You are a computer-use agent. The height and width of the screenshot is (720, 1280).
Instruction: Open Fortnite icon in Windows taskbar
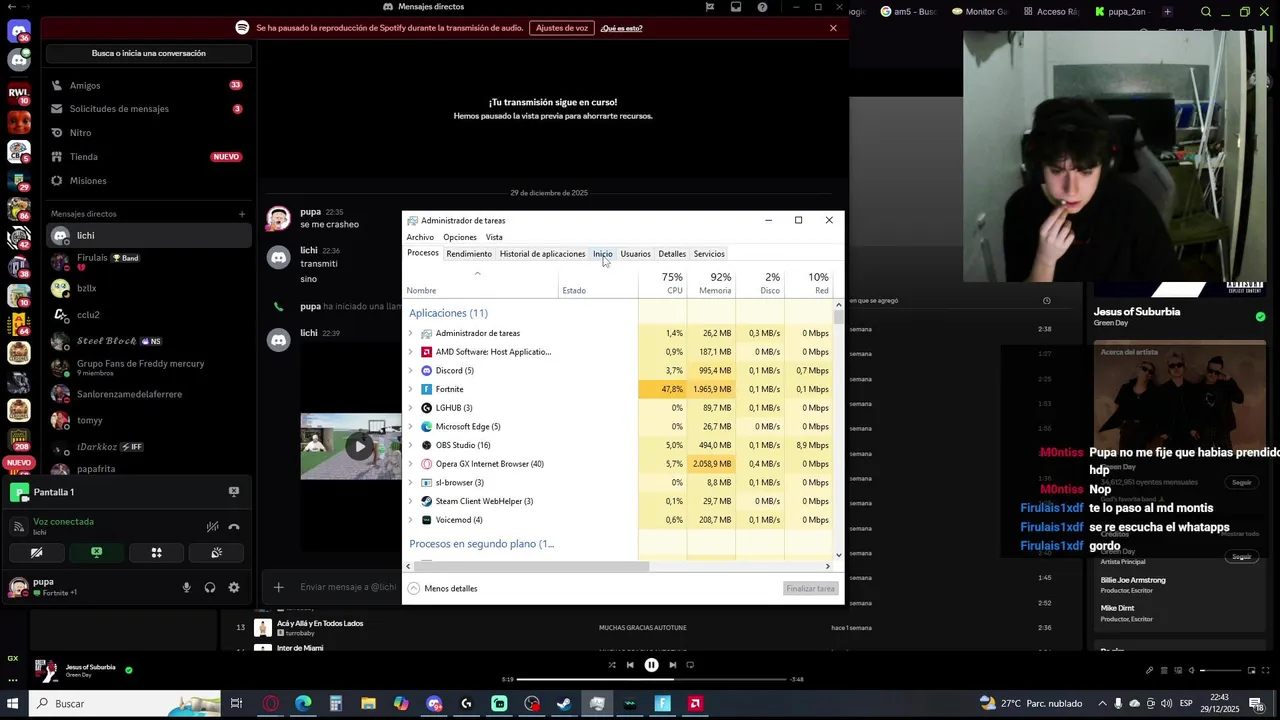[662, 704]
